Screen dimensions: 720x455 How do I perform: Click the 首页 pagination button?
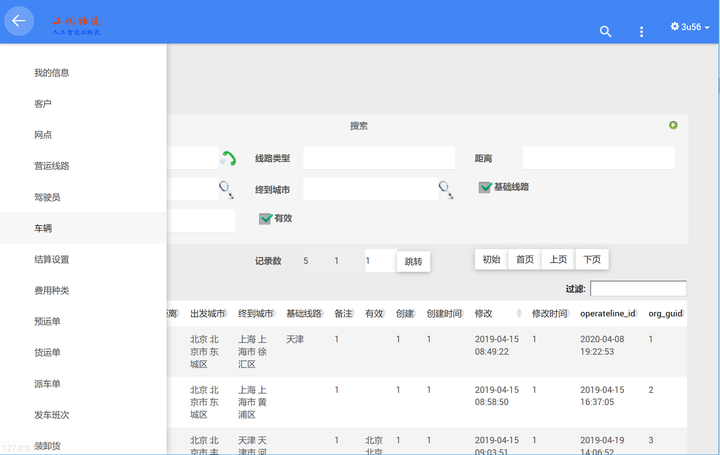[x=524, y=259]
